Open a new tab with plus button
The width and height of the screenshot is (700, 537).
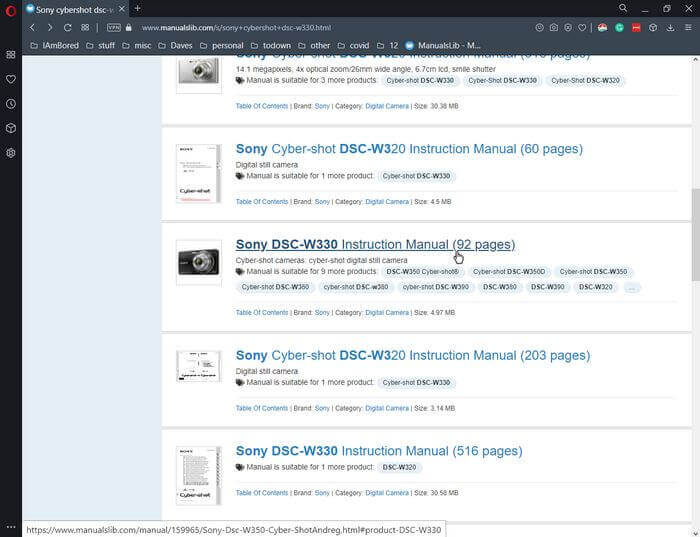[138, 8]
